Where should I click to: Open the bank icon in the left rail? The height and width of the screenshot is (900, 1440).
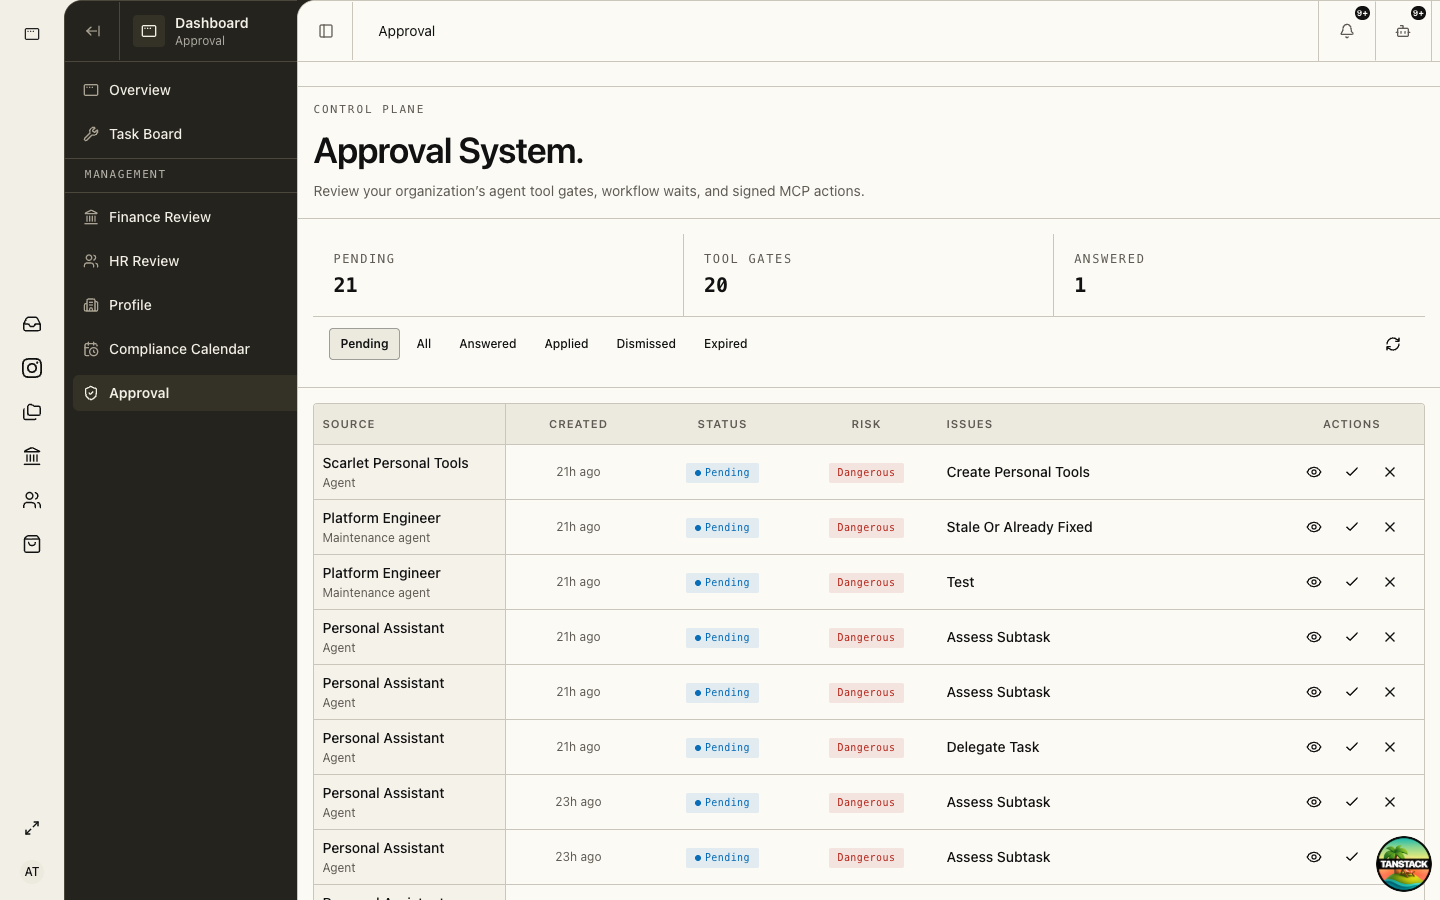(32, 456)
